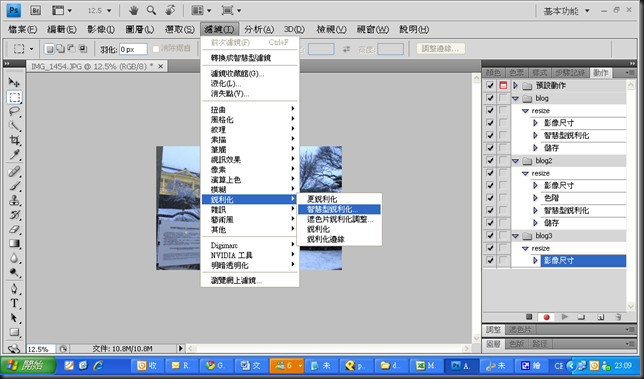This screenshot has width=644, height=379.
Task: Choose the Add to selection mode icon
Action: (60, 49)
